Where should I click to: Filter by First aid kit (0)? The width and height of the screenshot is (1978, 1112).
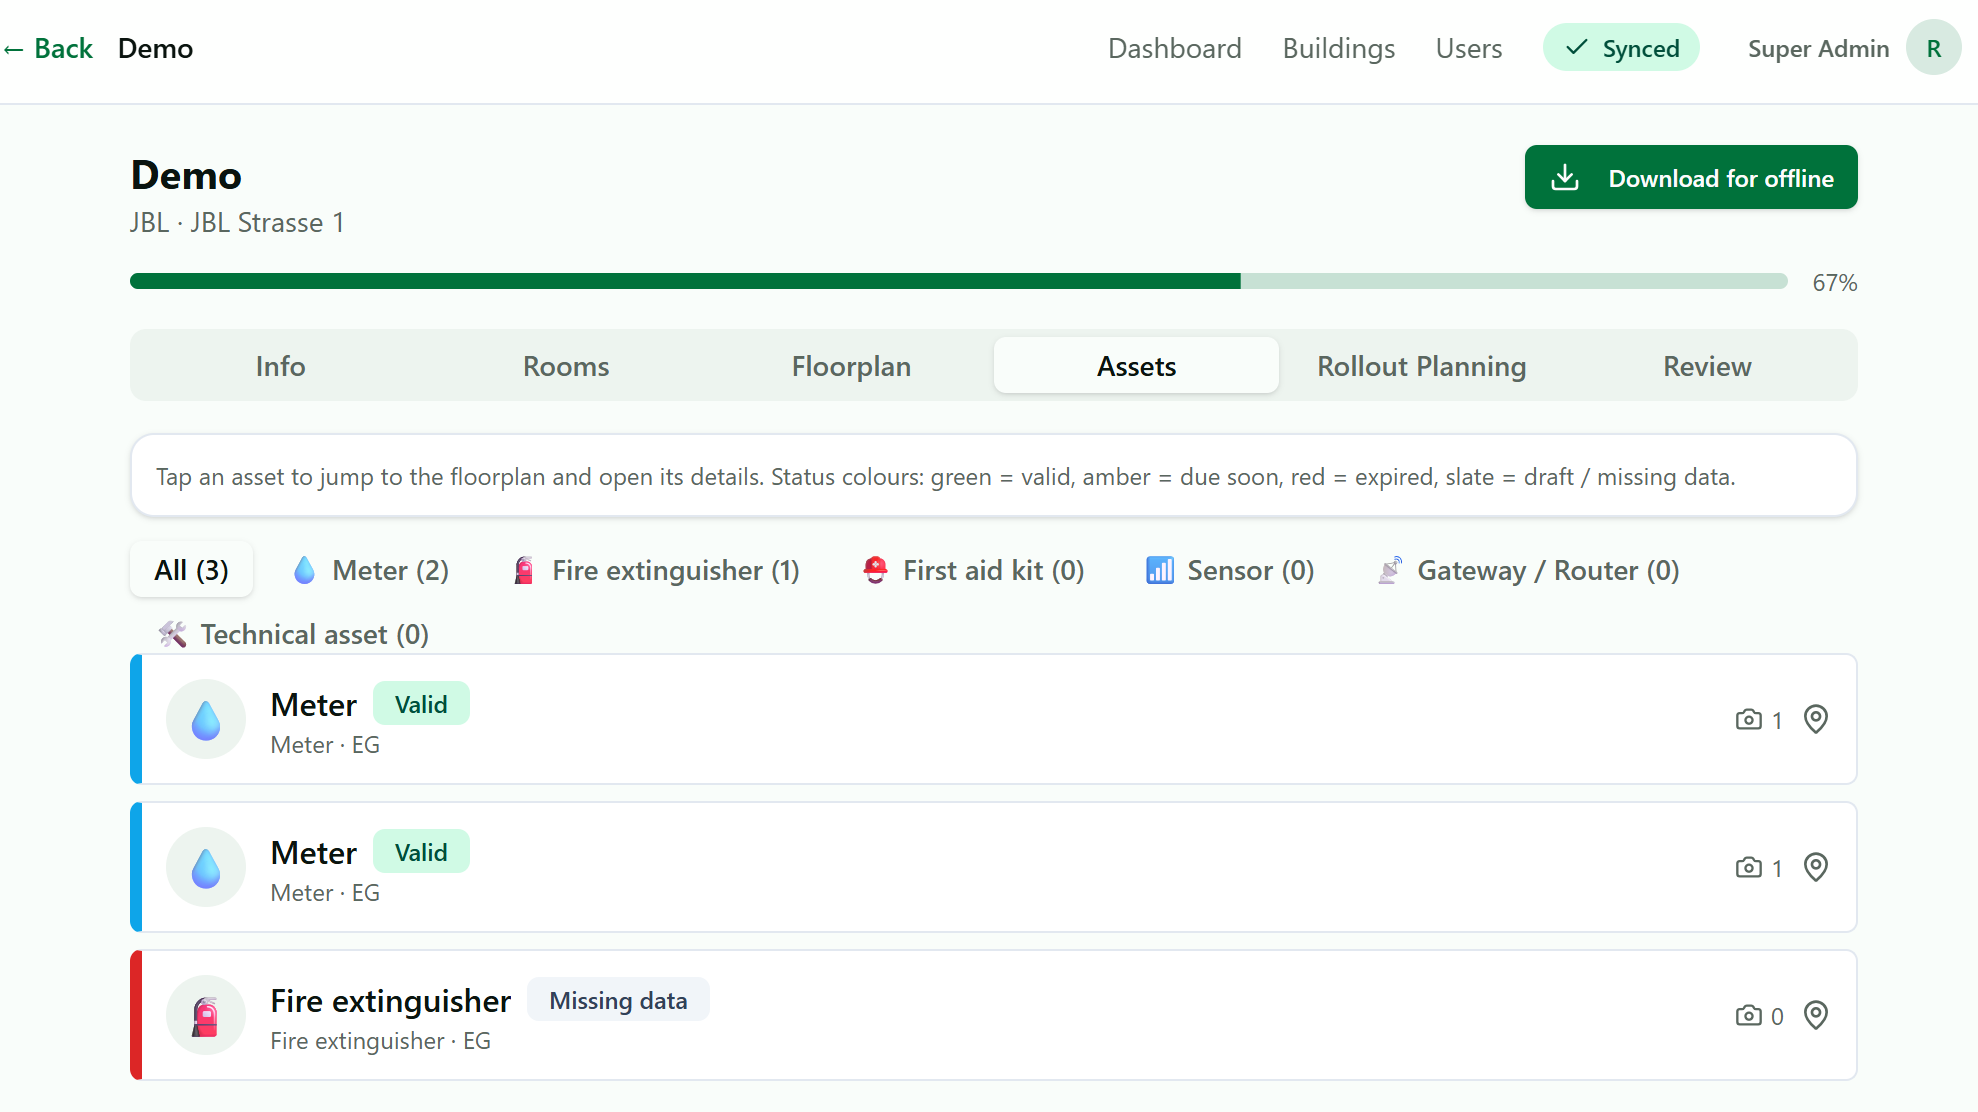coord(973,570)
